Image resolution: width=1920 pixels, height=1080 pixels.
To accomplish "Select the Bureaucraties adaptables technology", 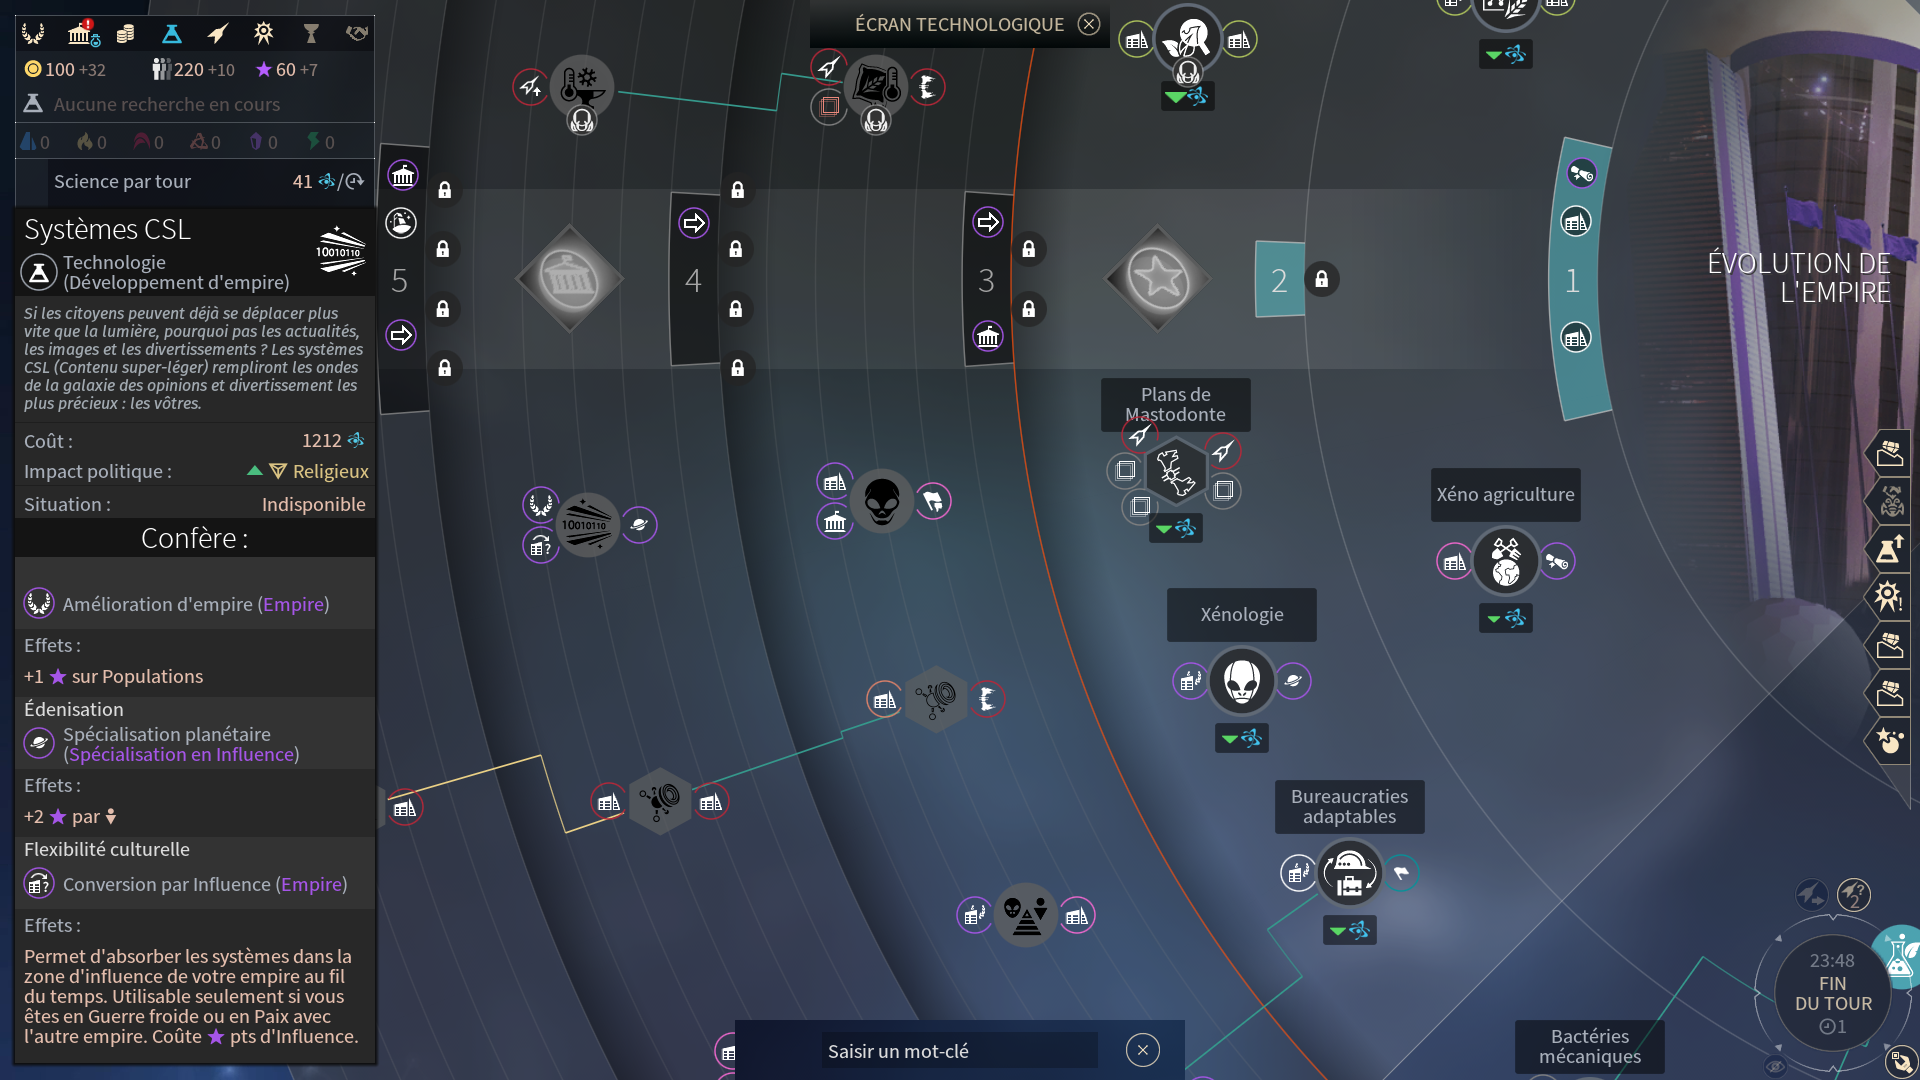I will click(1350, 872).
